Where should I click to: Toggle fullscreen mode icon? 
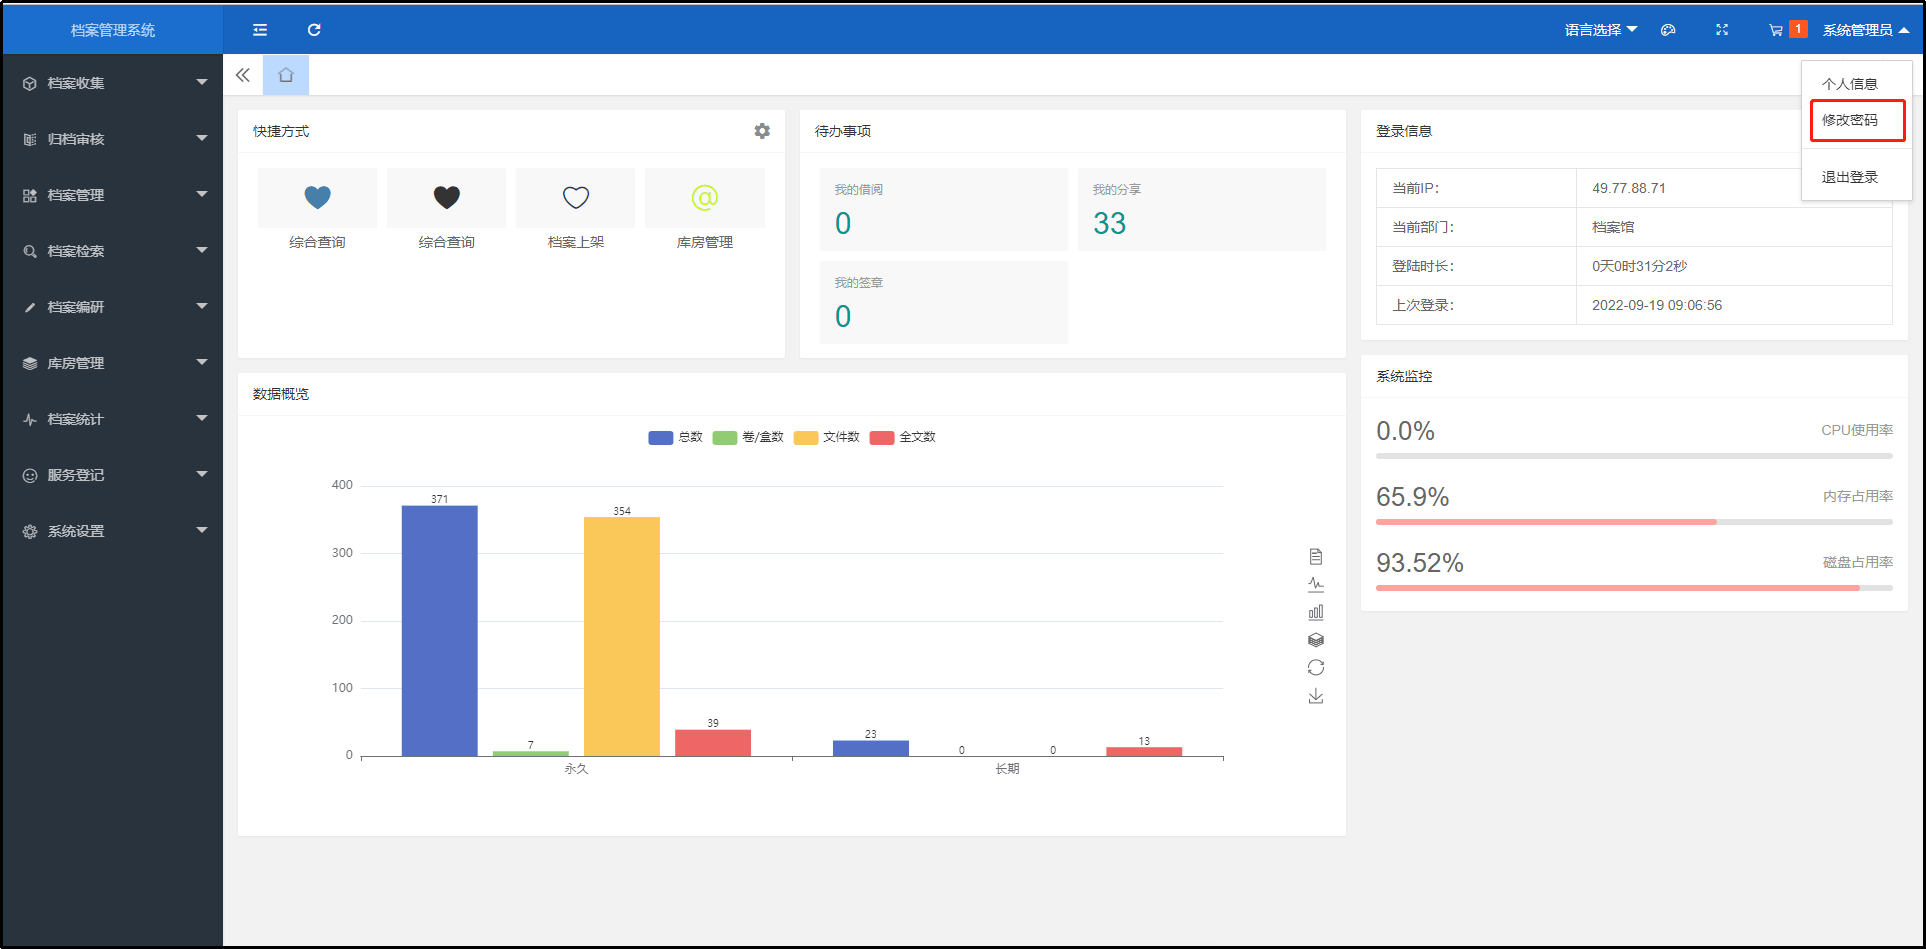pyautogui.click(x=1722, y=30)
